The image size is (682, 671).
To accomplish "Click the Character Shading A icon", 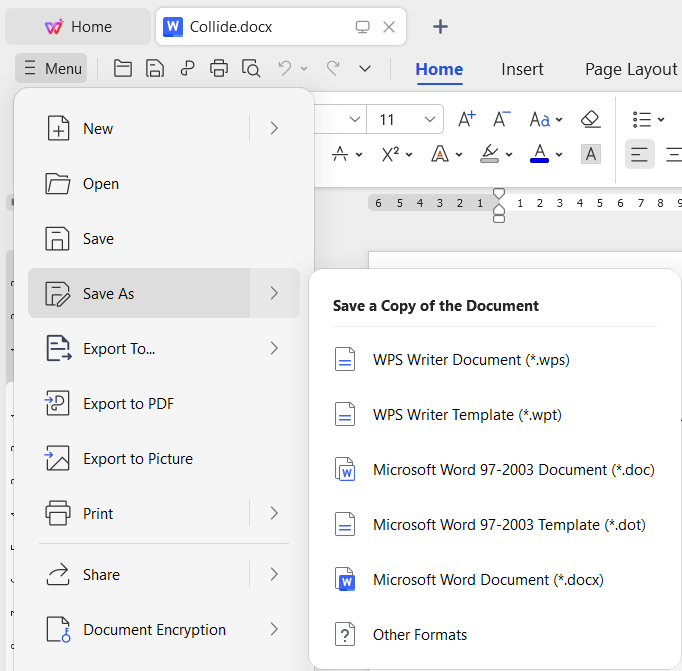I will pyautogui.click(x=591, y=154).
